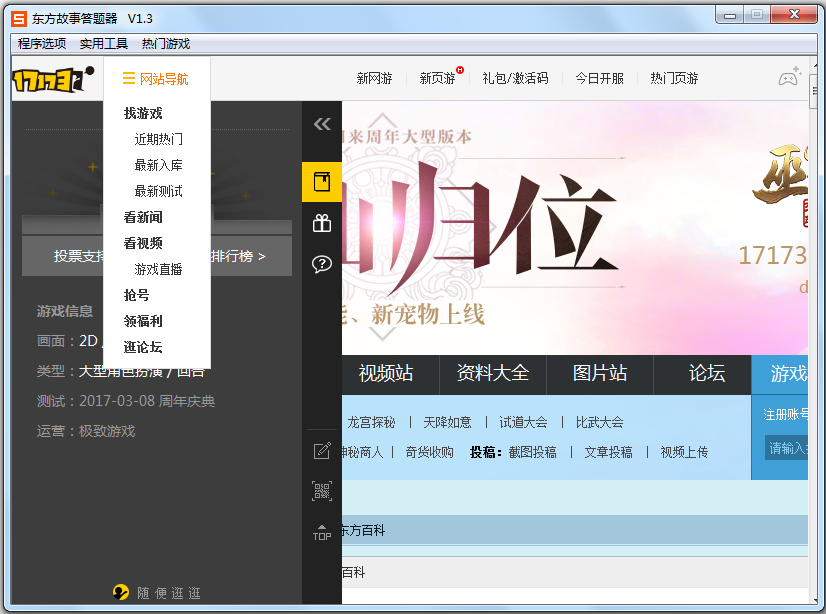Open the 程序选项 menu

click(42, 44)
